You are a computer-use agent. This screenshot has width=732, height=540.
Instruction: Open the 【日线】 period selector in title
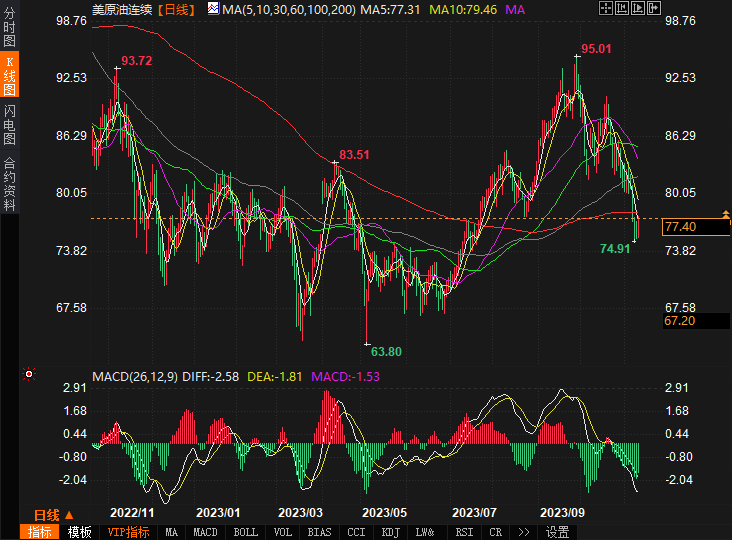click(x=177, y=9)
